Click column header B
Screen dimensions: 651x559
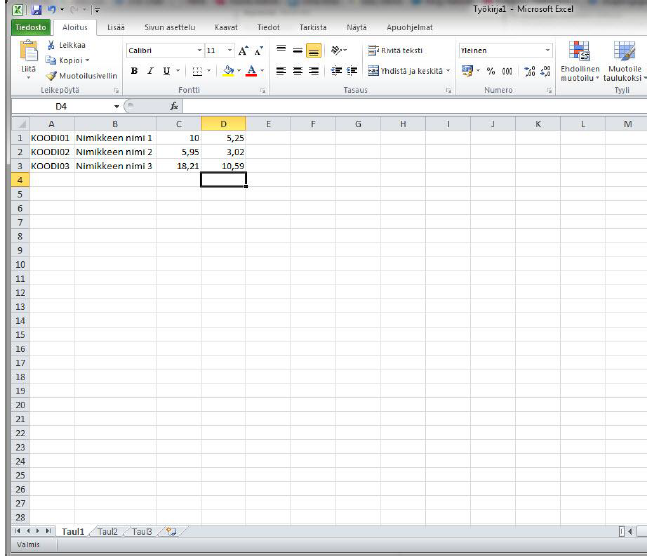[x=115, y=124]
